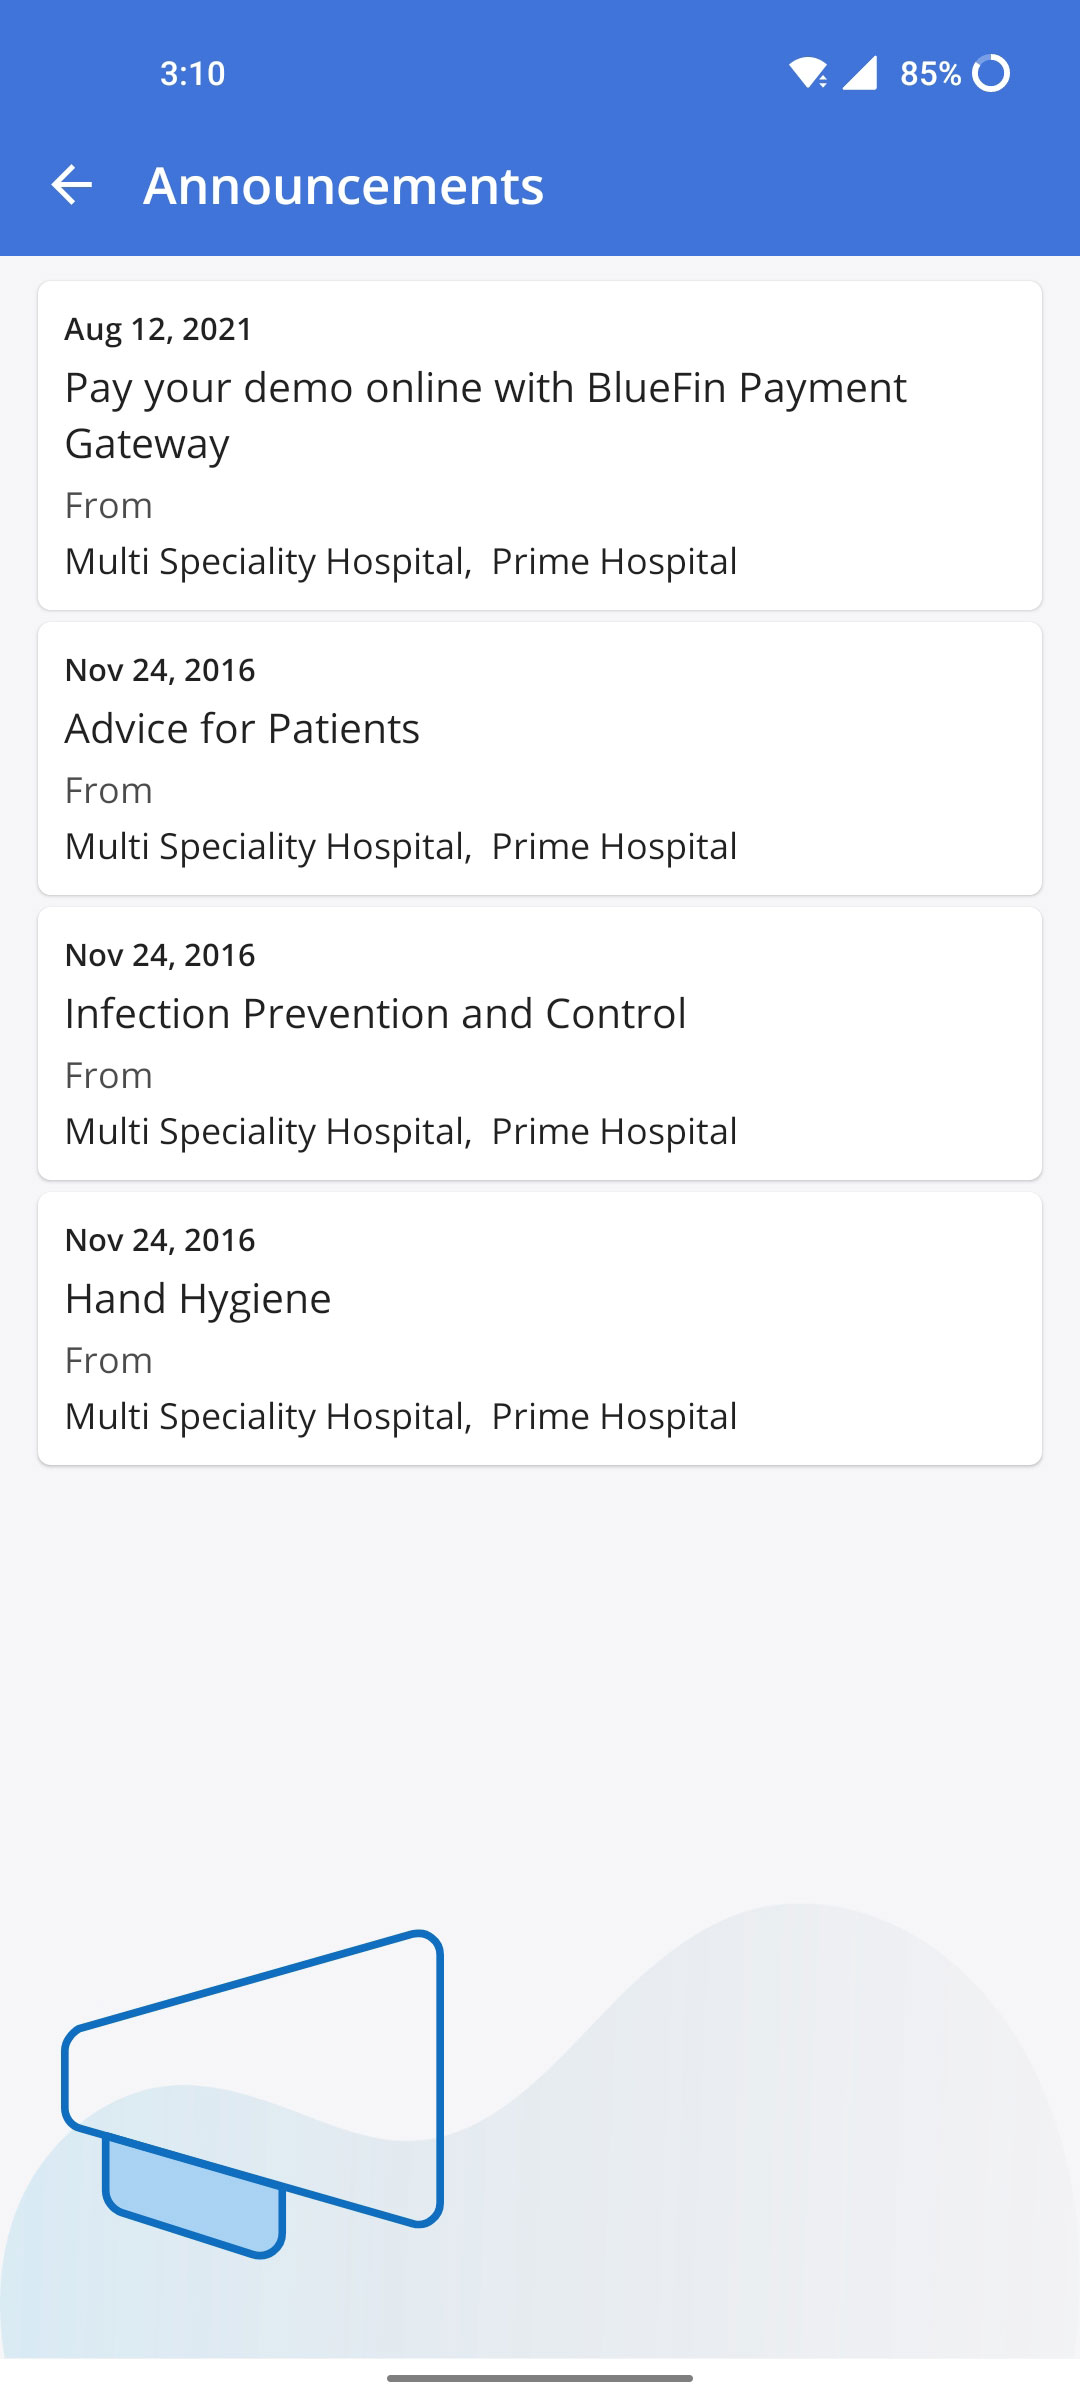Screen dimensions: 1080x2400
Task: Tap the Announcements header title
Action: coord(343,186)
